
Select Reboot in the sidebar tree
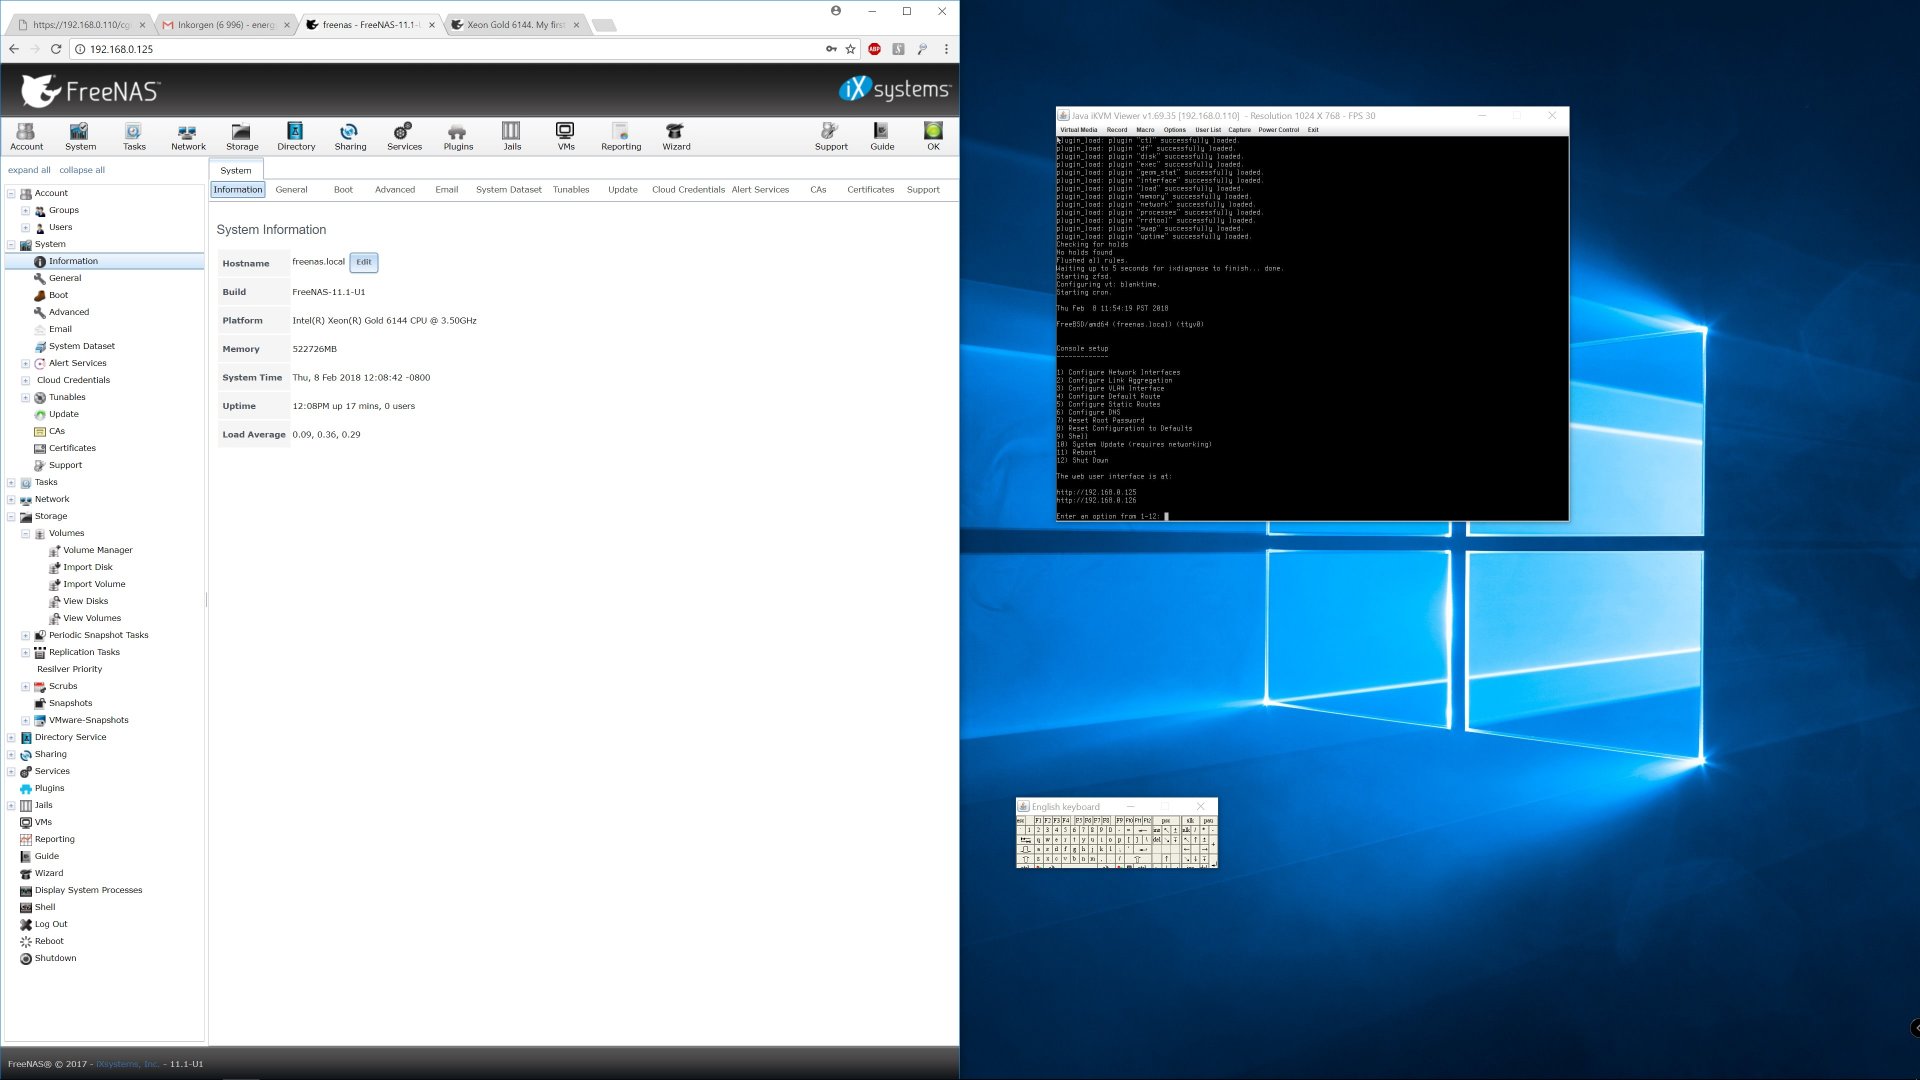click(x=49, y=942)
